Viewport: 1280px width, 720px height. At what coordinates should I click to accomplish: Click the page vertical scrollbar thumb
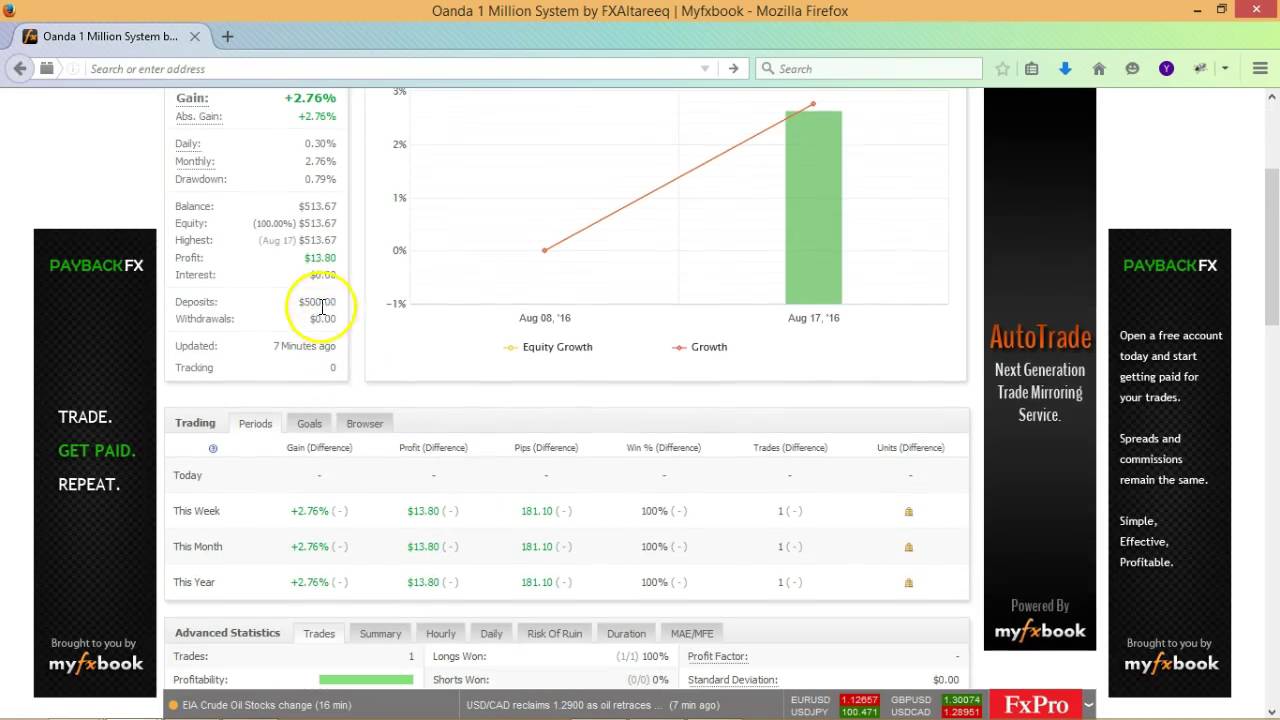point(1272,247)
